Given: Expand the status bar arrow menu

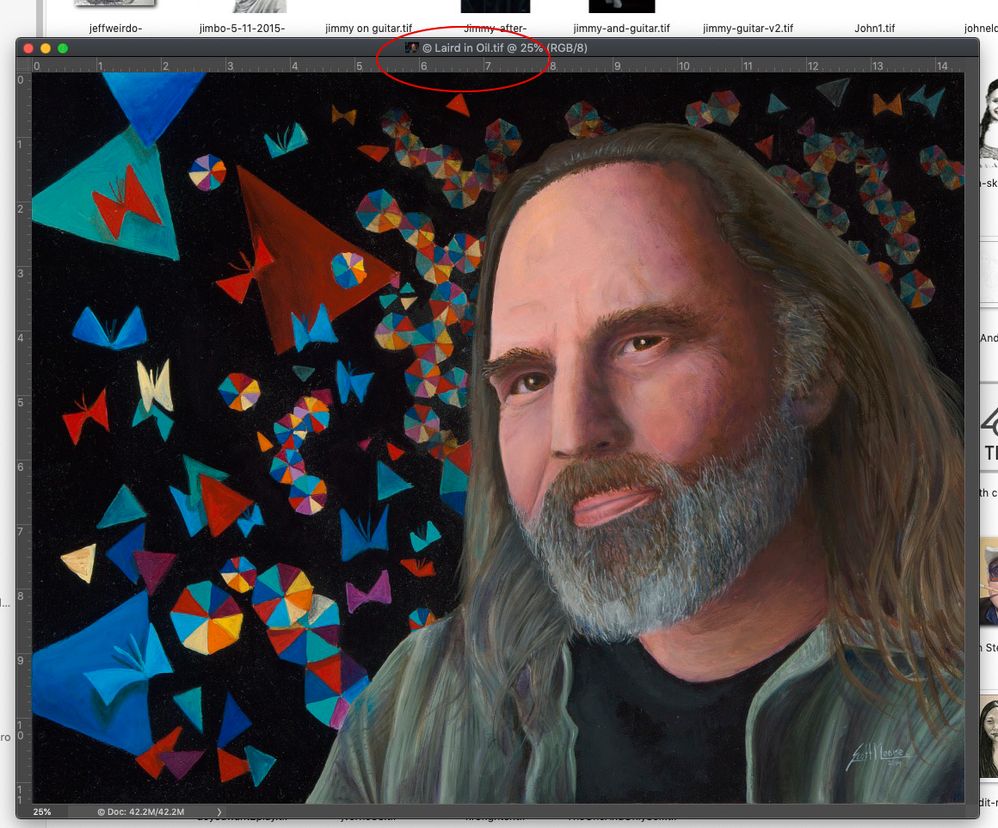Looking at the screenshot, I should coord(219,811).
